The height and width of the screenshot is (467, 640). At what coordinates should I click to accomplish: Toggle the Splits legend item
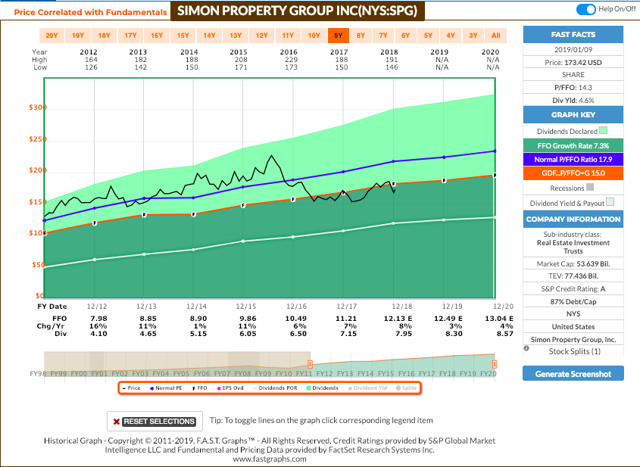tap(407, 388)
